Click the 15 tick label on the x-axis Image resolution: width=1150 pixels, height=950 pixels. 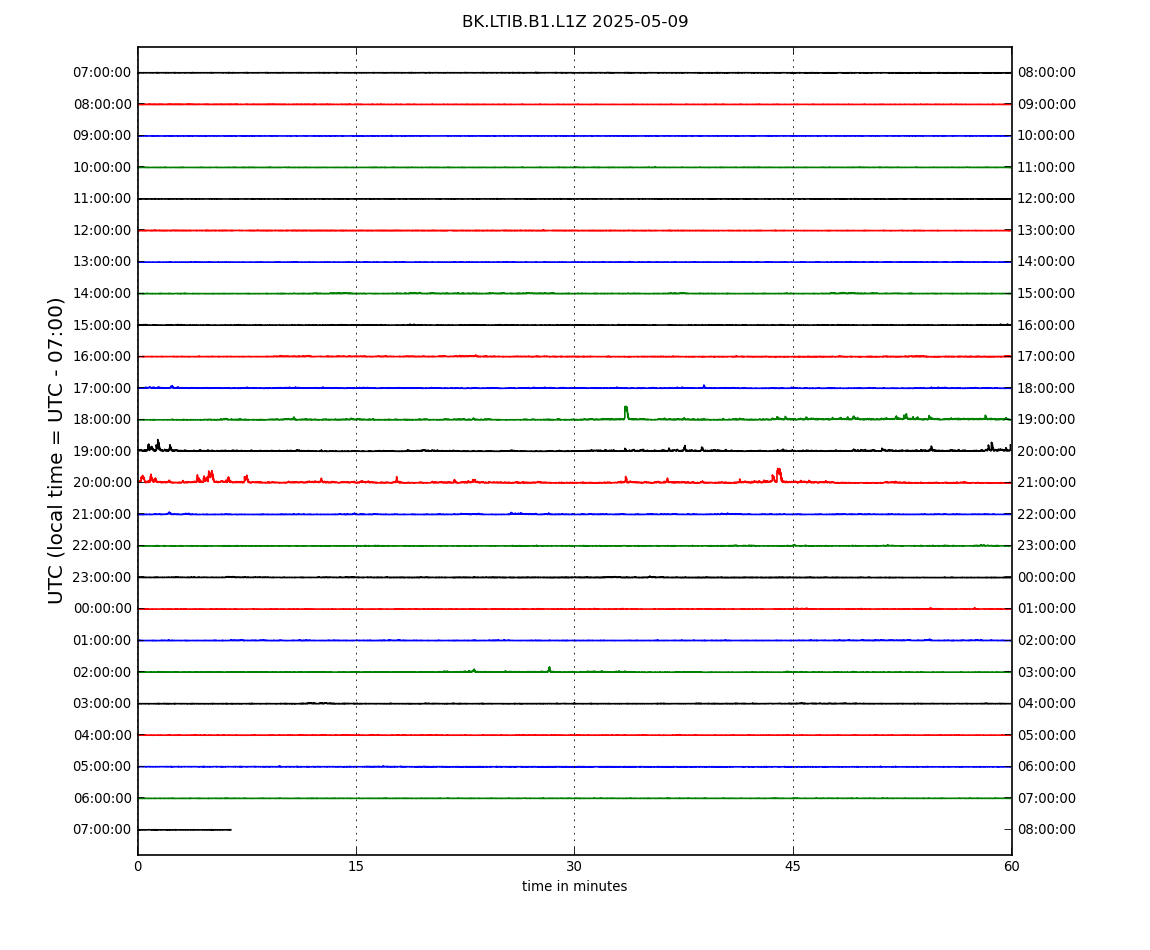click(x=356, y=866)
